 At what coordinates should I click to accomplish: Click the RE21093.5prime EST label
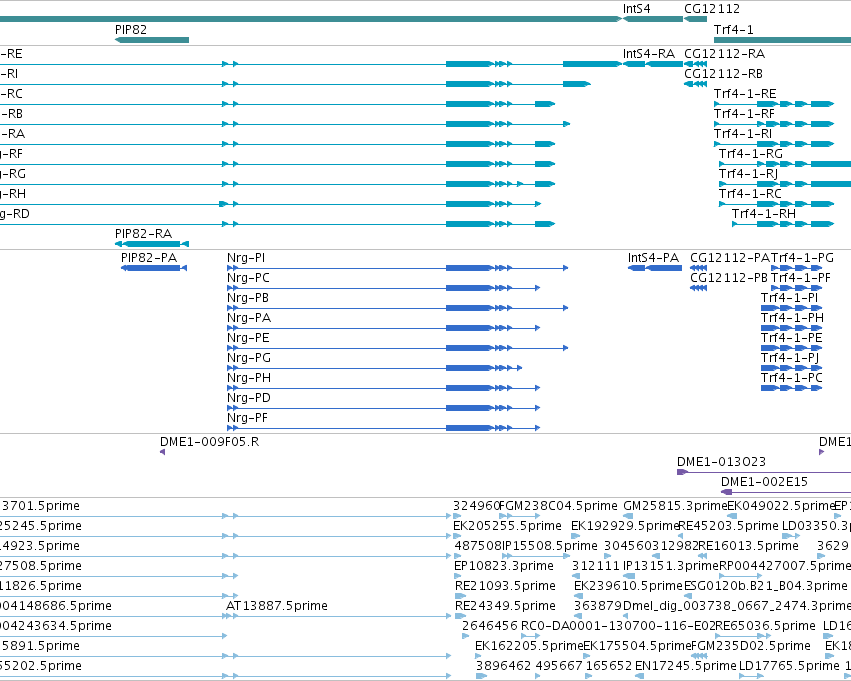505,587
